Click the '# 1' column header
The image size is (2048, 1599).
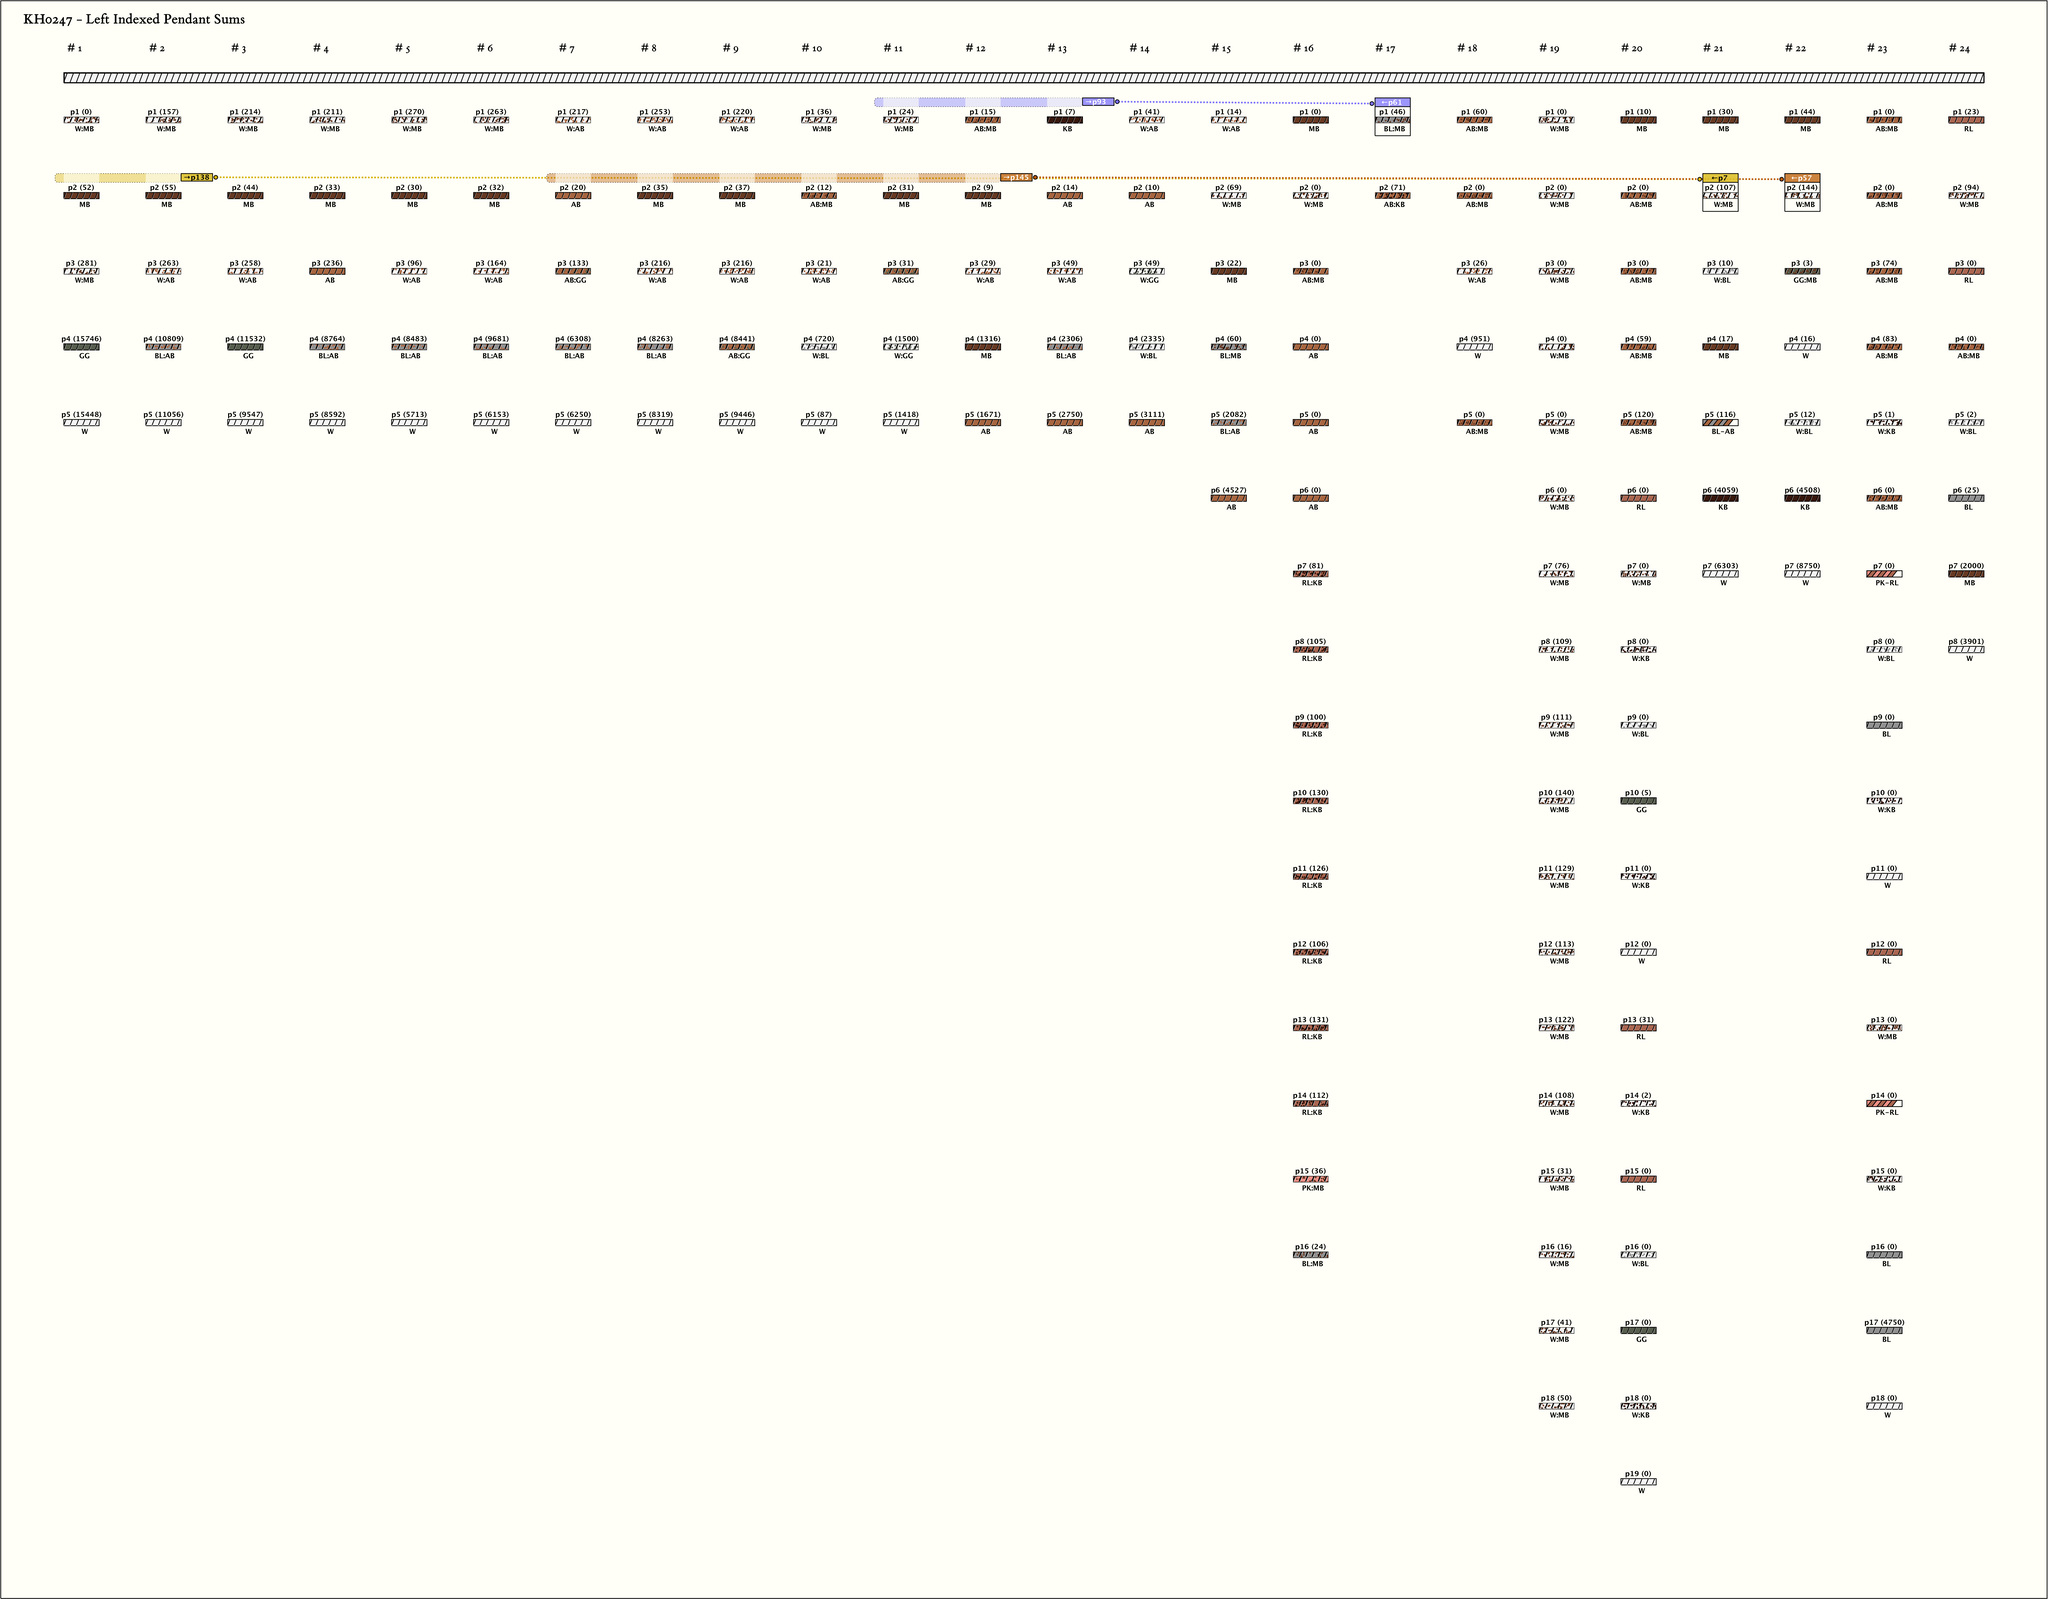pyautogui.click(x=75, y=48)
